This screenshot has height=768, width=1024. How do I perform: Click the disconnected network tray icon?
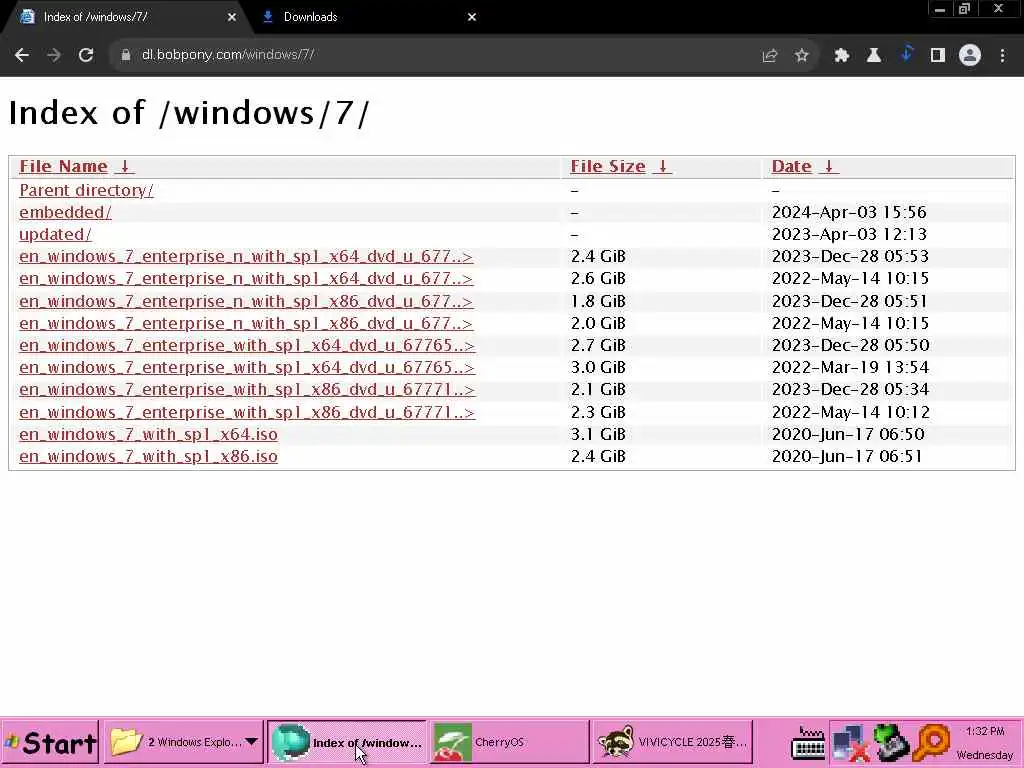tap(850, 744)
